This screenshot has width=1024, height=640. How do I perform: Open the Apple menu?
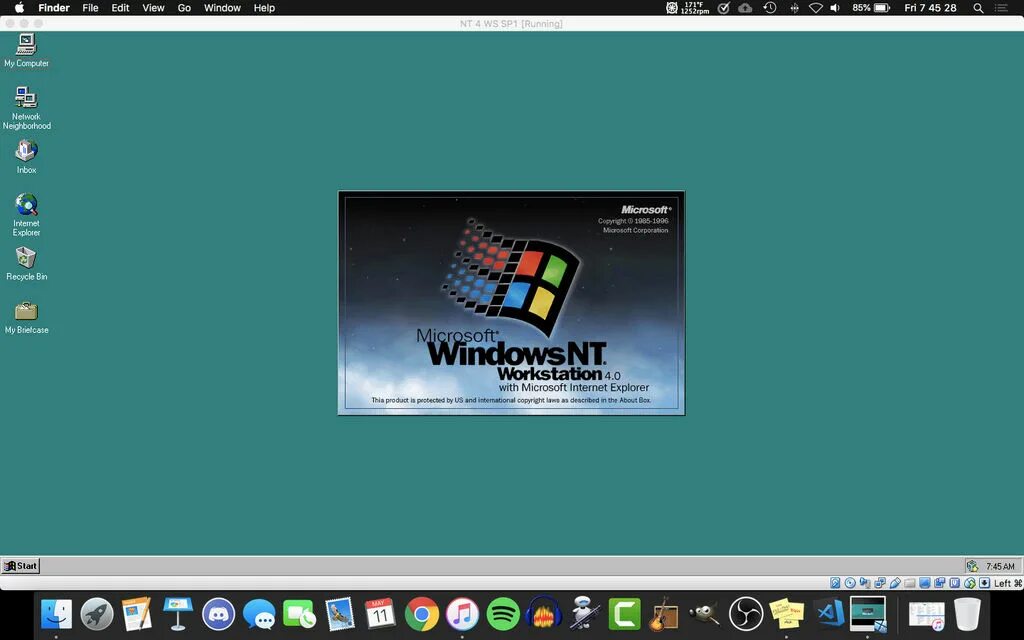point(19,8)
